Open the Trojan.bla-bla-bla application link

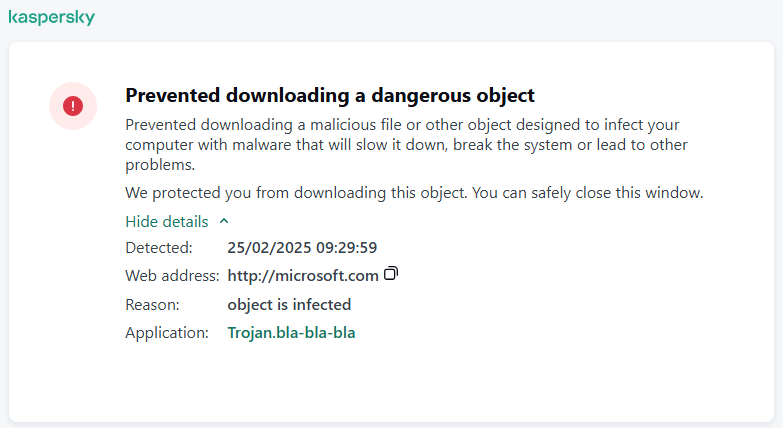click(291, 332)
